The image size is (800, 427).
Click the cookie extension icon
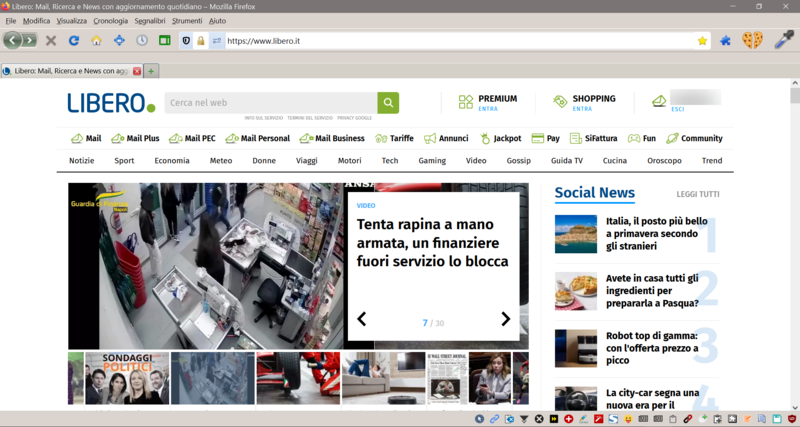(x=753, y=40)
